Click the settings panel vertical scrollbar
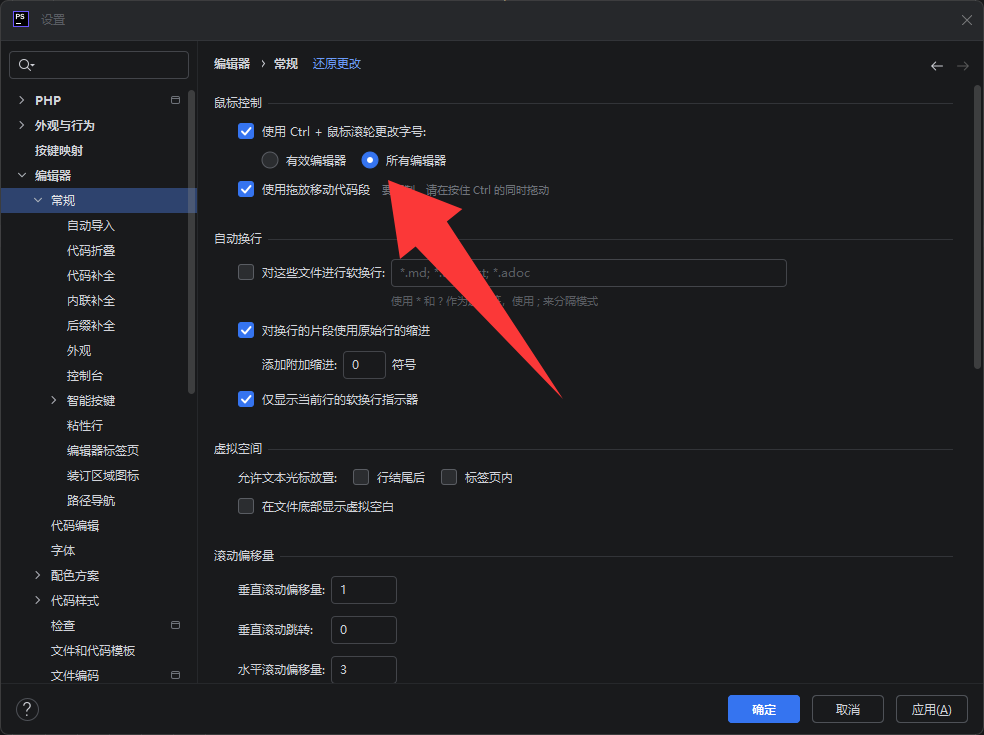Screen dimensions: 984x735 click(x=977, y=230)
